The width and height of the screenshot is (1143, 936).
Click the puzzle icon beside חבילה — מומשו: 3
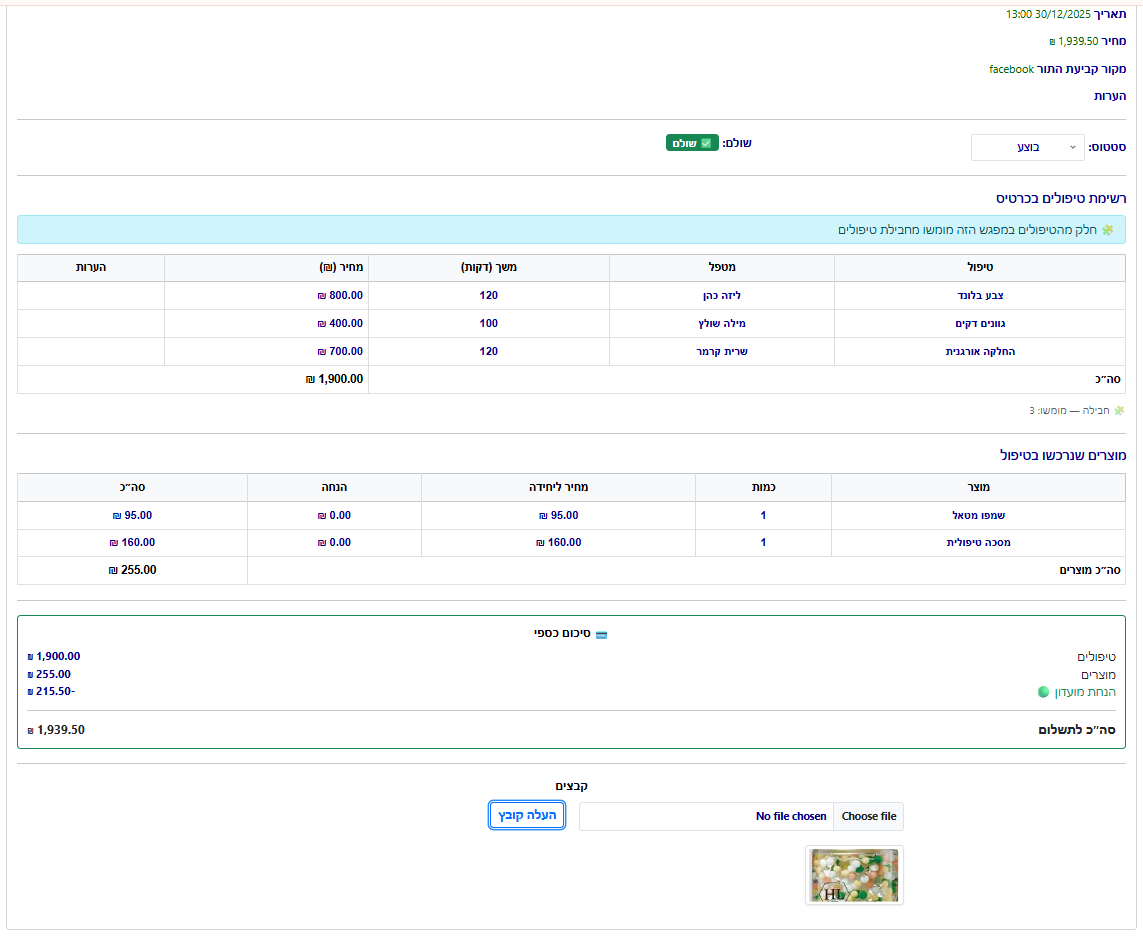pos(1119,411)
